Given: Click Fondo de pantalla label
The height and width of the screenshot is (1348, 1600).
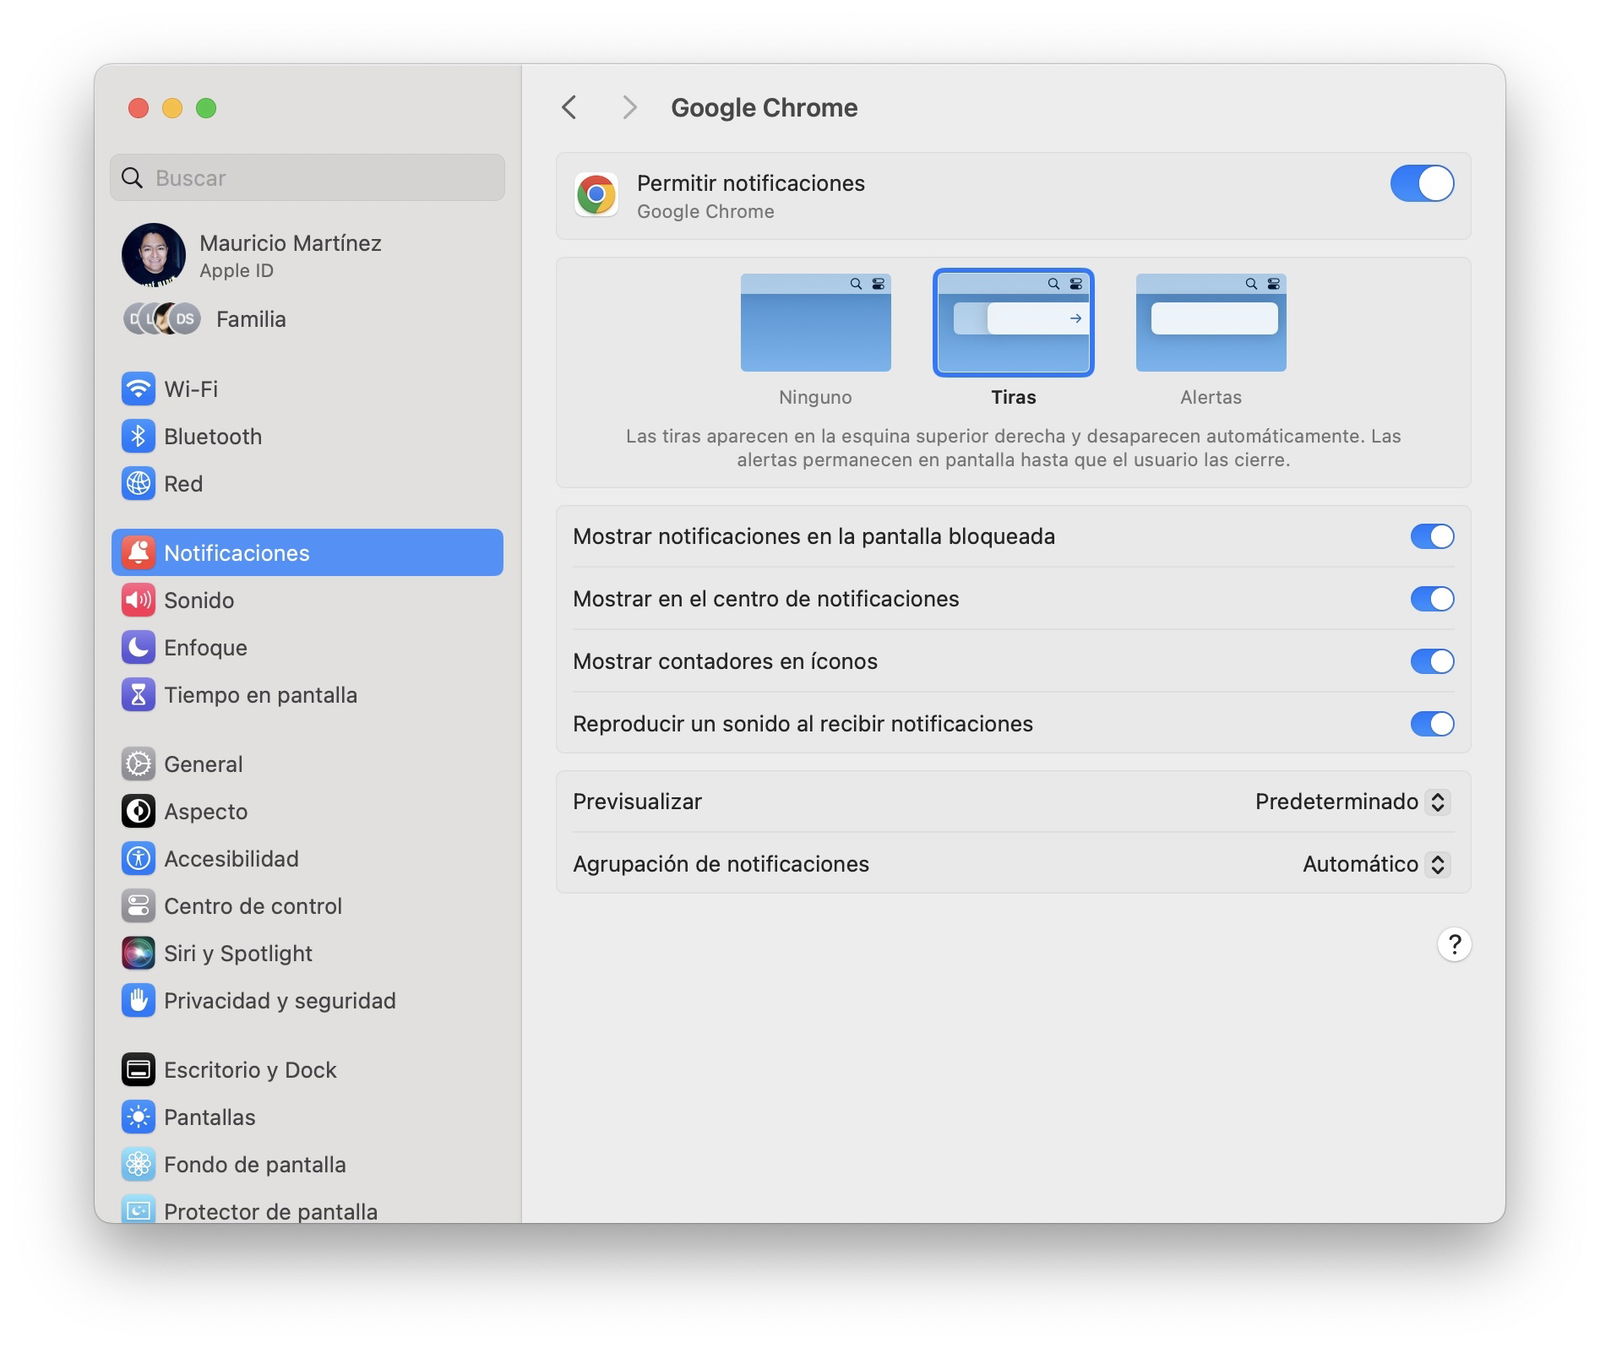Looking at the screenshot, I should pos(255,1165).
